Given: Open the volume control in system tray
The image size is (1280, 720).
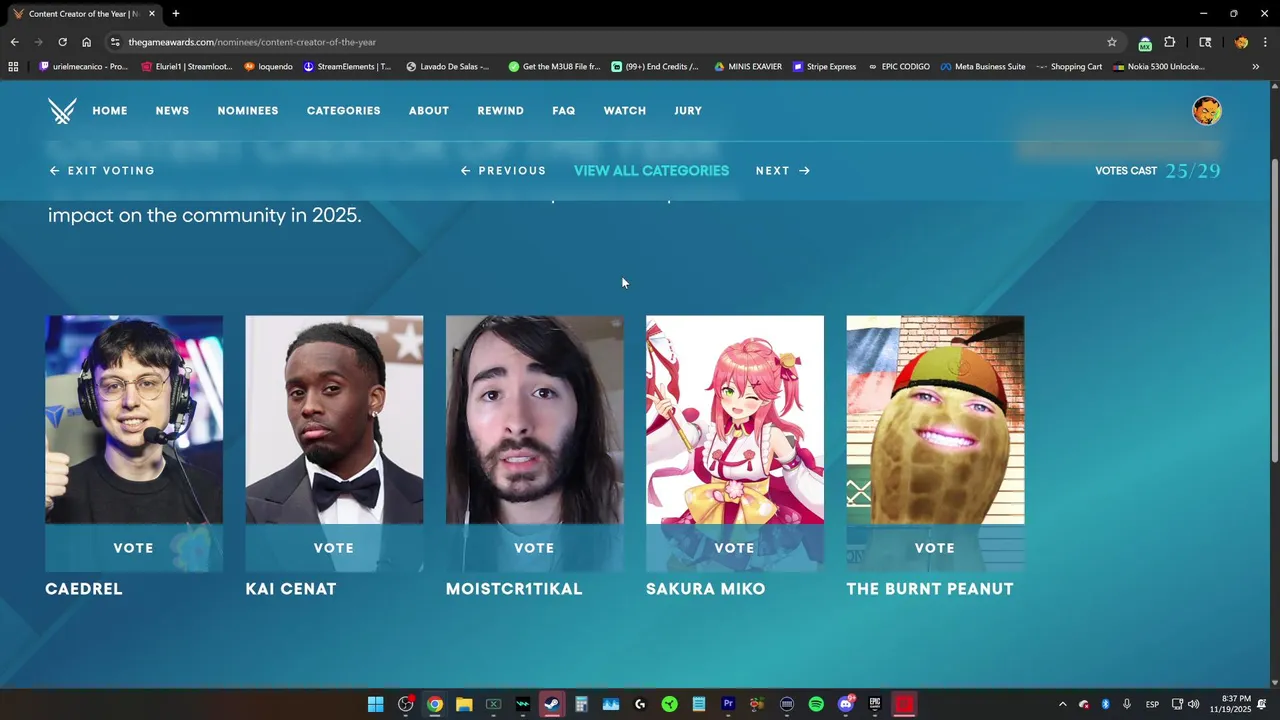Looking at the screenshot, I should 1193,704.
